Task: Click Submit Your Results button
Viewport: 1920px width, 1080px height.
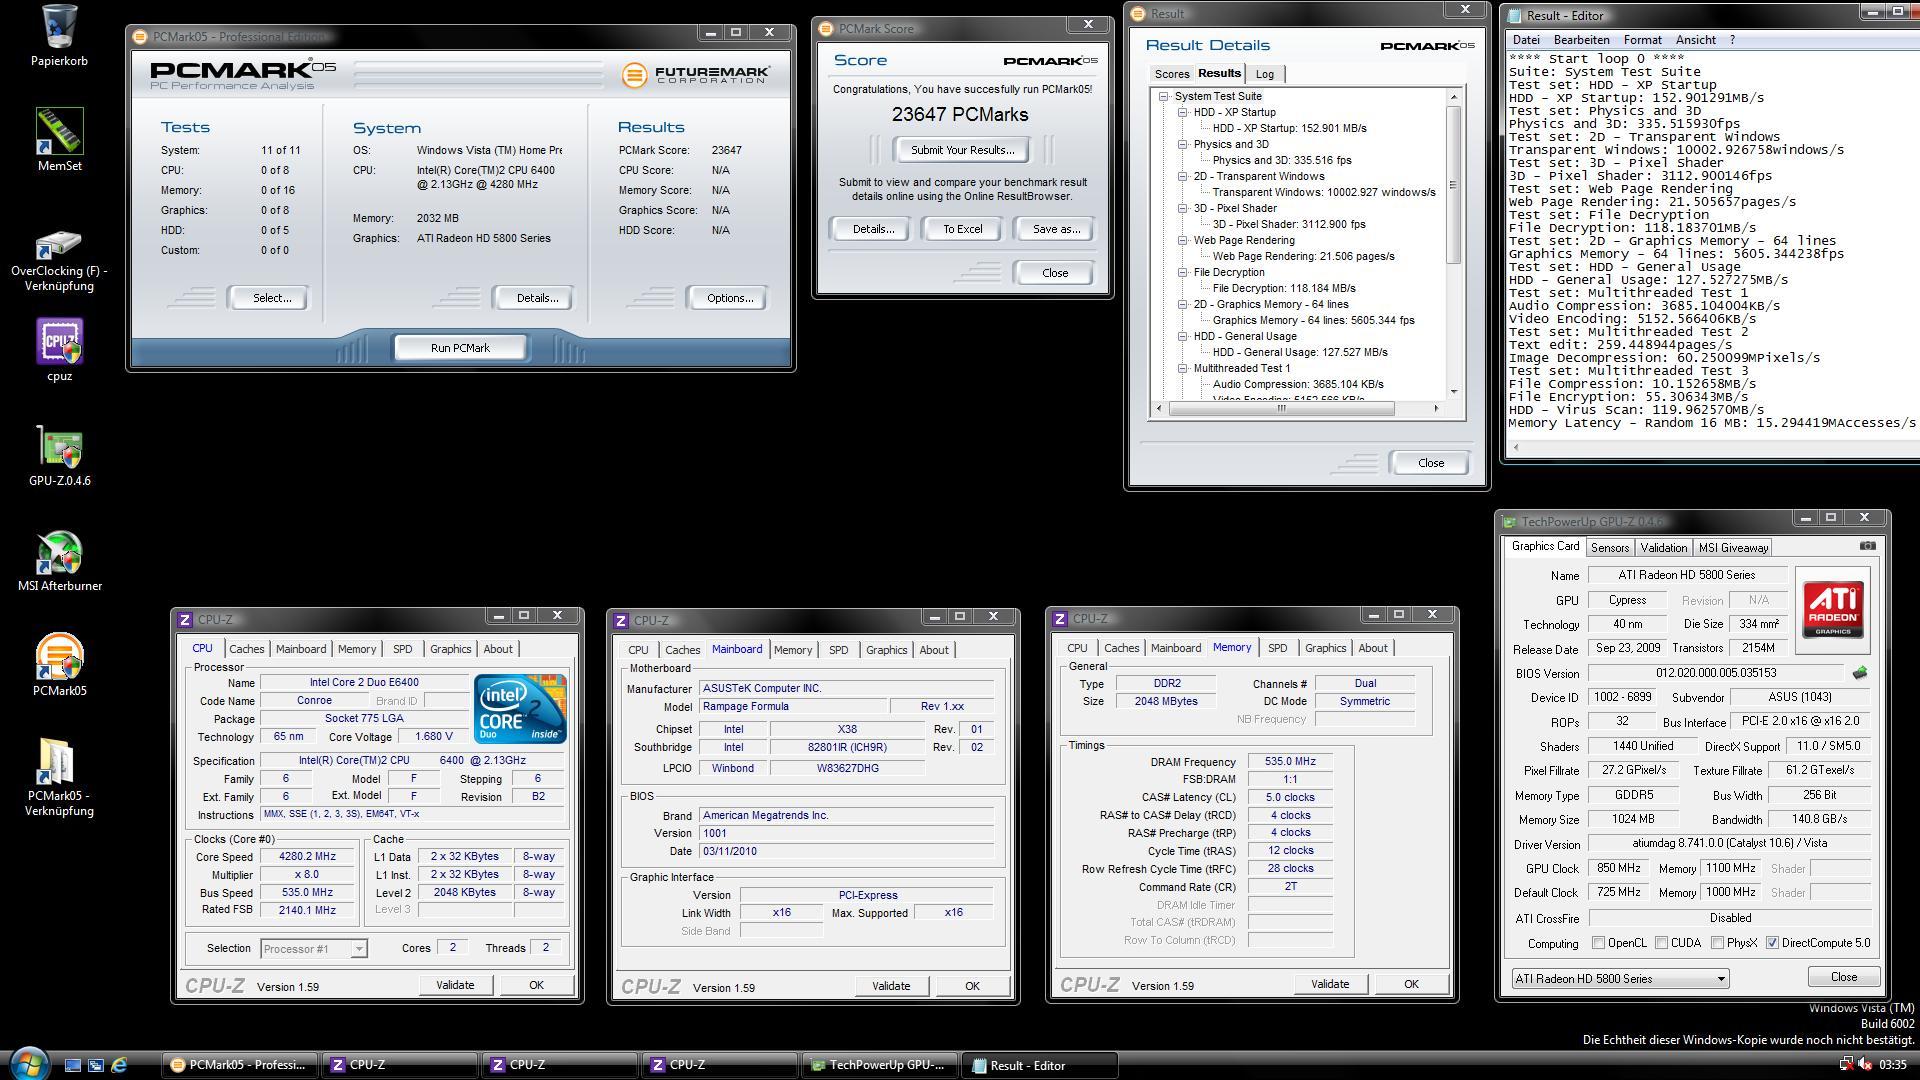Action: pyautogui.click(x=962, y=150)
